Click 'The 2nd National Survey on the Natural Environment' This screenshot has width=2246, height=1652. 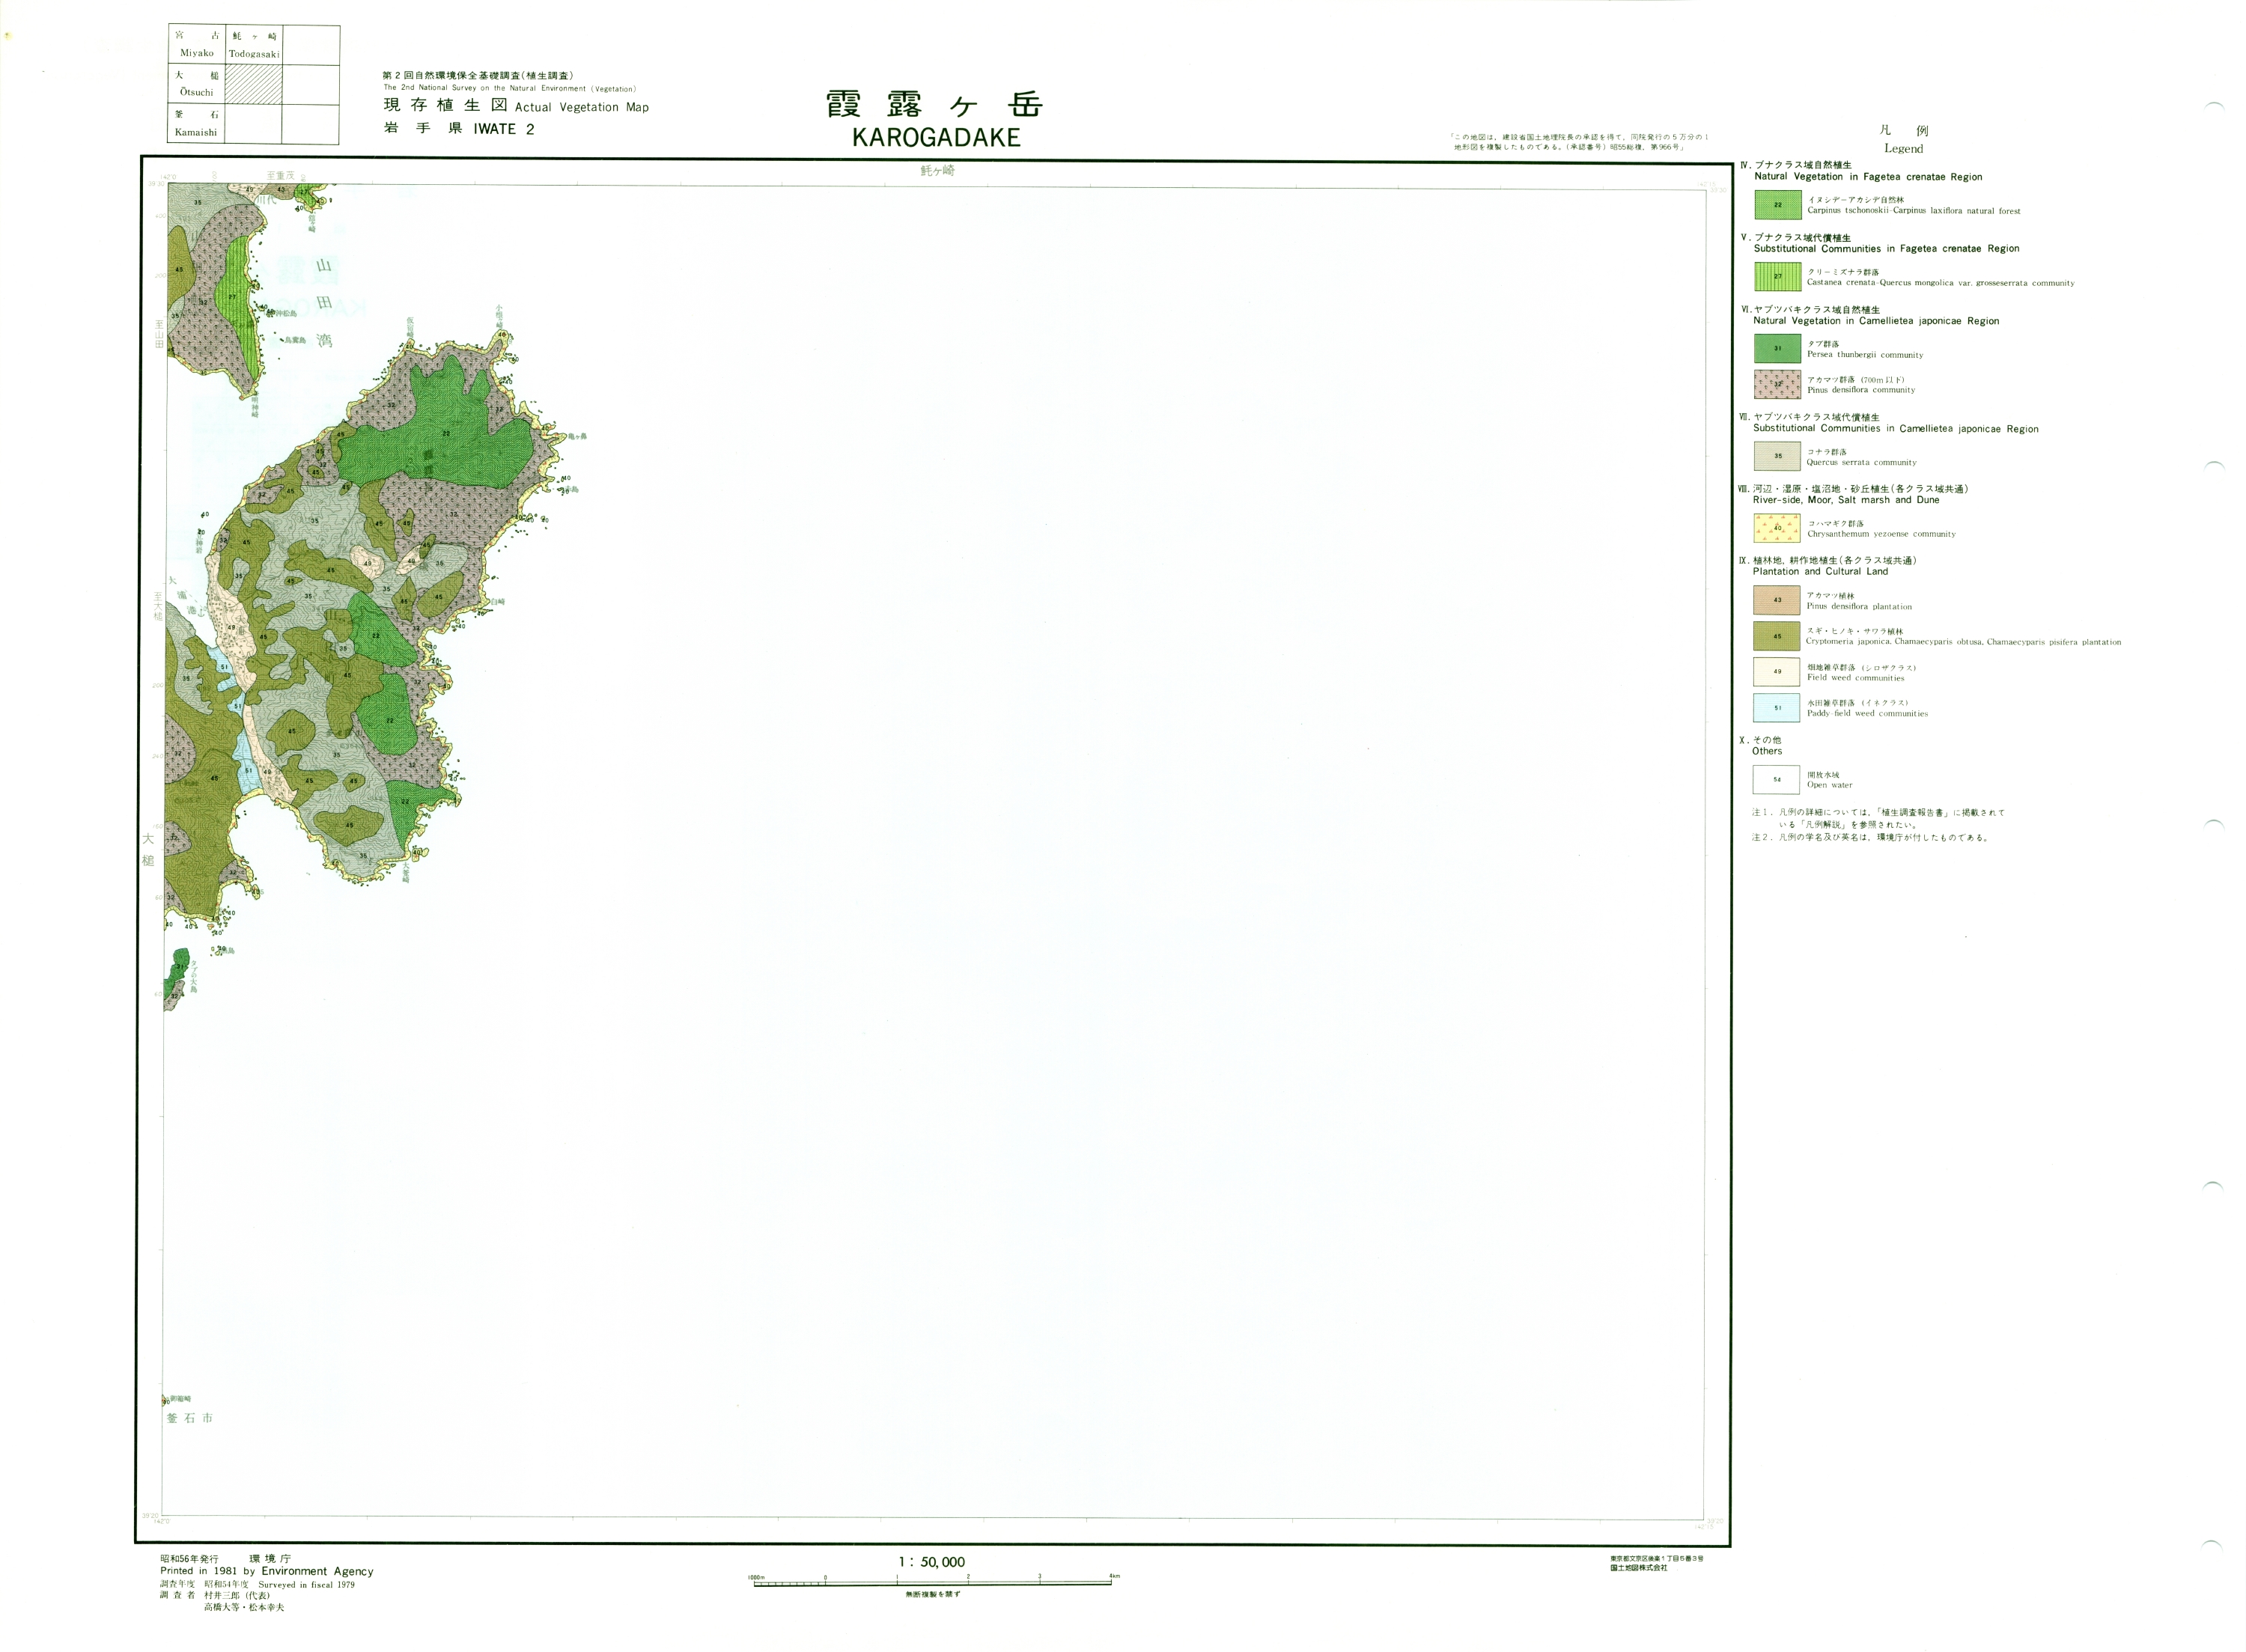click(x=509, y=88)
